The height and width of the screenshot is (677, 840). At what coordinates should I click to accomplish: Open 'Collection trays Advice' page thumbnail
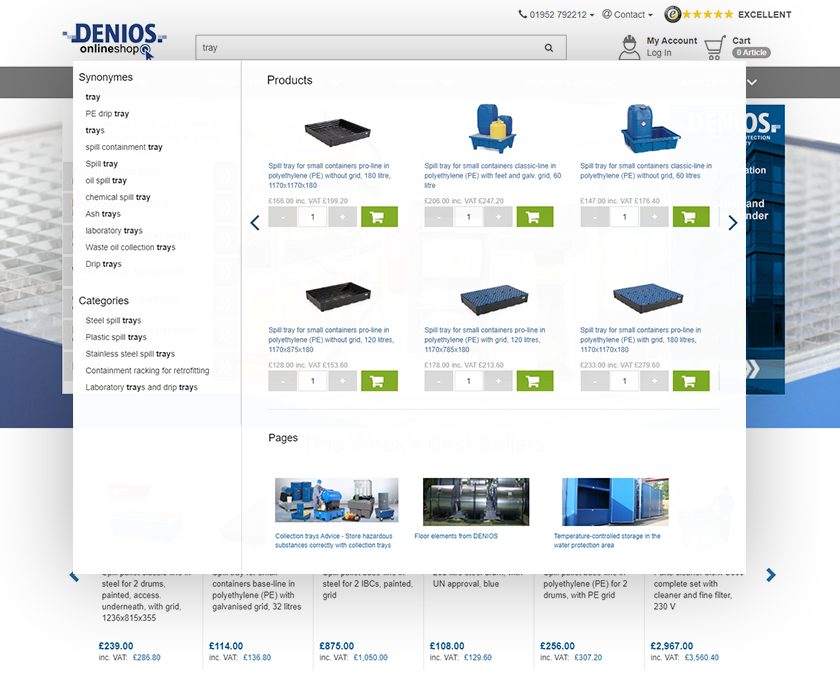(x=336, y=500)
